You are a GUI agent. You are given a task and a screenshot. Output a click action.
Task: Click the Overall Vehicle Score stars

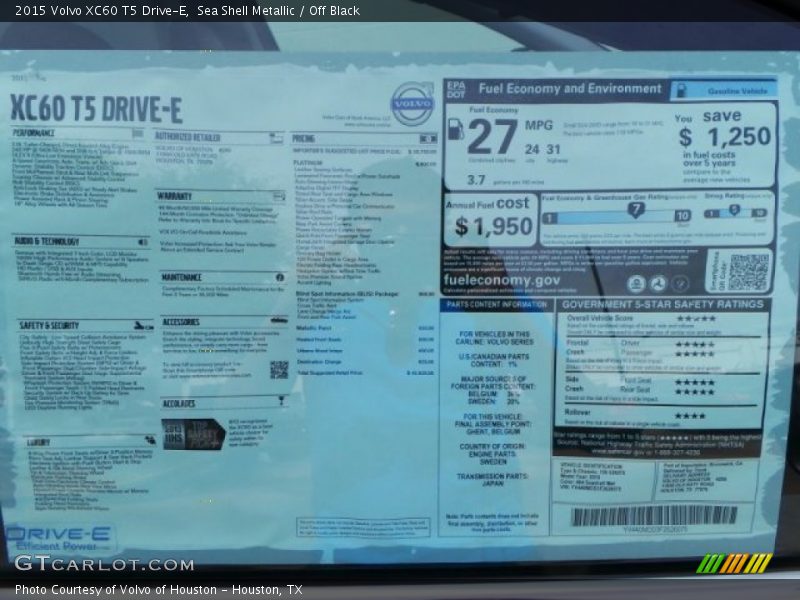click(x=696, y=318)
